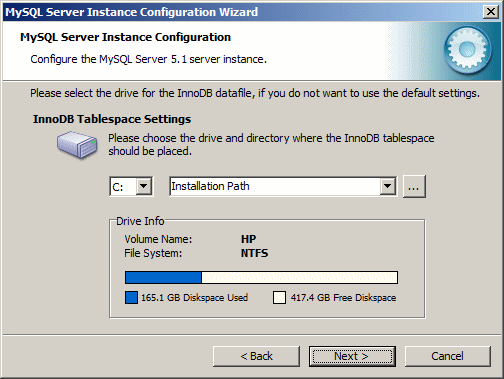504x379 pixels.
Task: Click the Next button
Action: point(352,356)
